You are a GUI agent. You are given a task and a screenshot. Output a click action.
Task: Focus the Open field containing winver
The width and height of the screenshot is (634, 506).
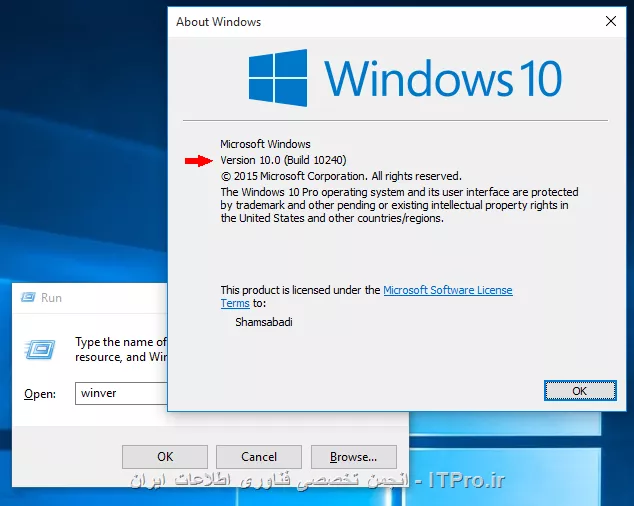point(121,393)
